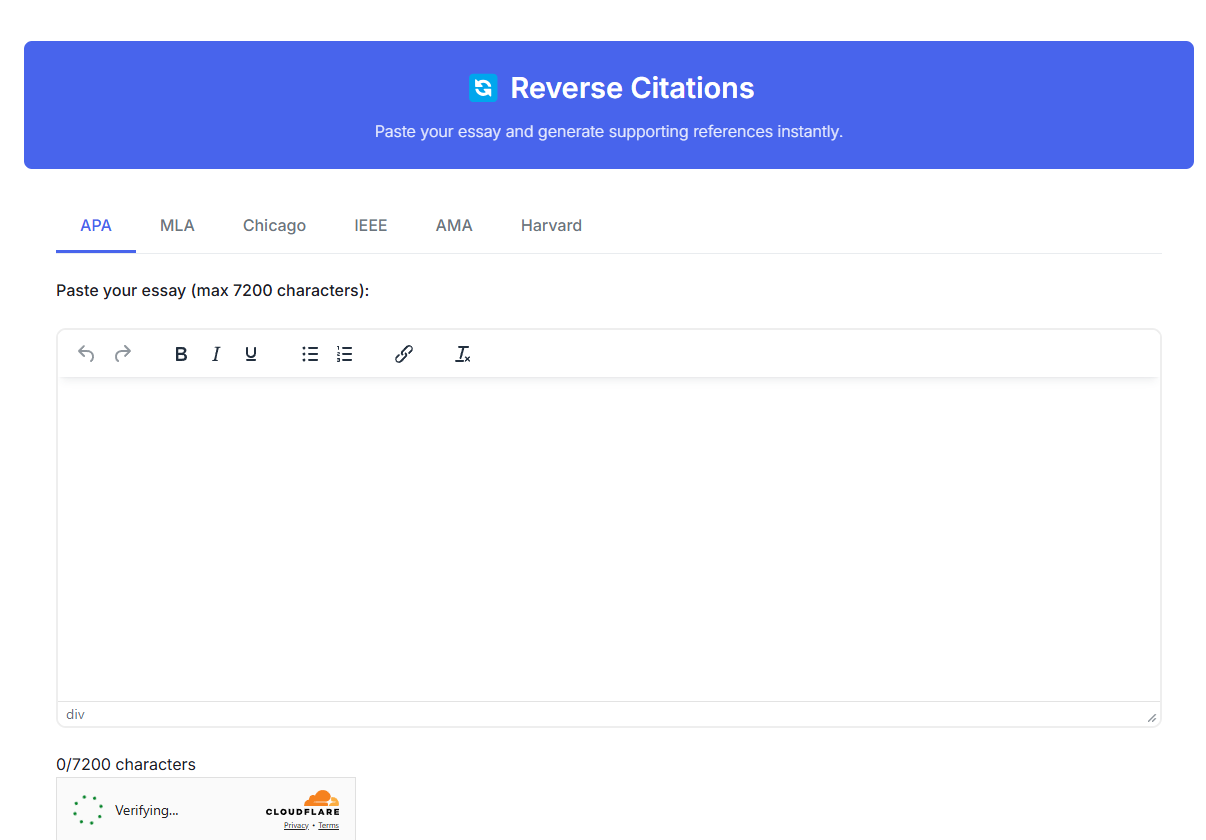Open the IEEE citation tab
The height and width of the screenshot is (840, 1206).
tap(371, 226)
